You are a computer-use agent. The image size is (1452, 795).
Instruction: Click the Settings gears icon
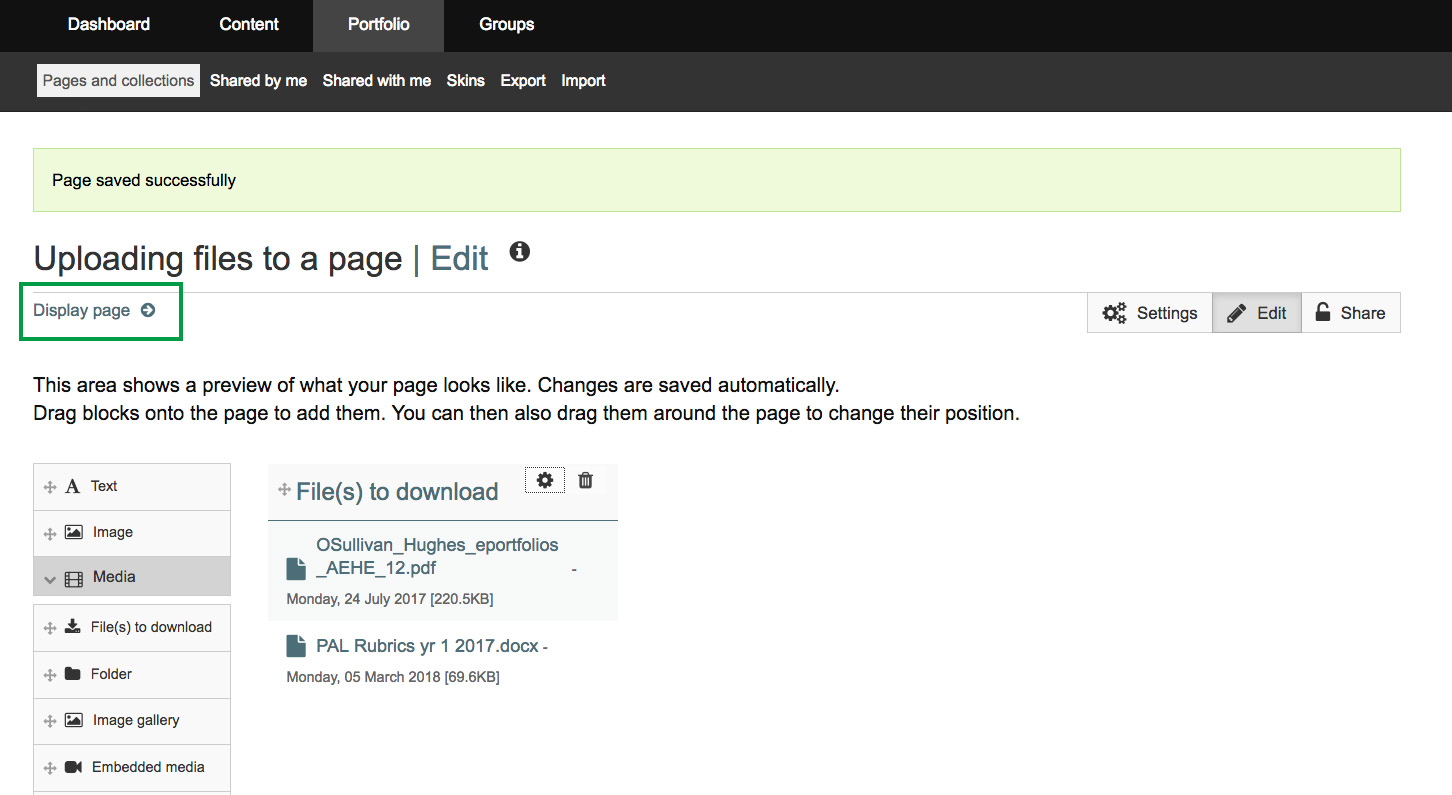[1114, 313]
